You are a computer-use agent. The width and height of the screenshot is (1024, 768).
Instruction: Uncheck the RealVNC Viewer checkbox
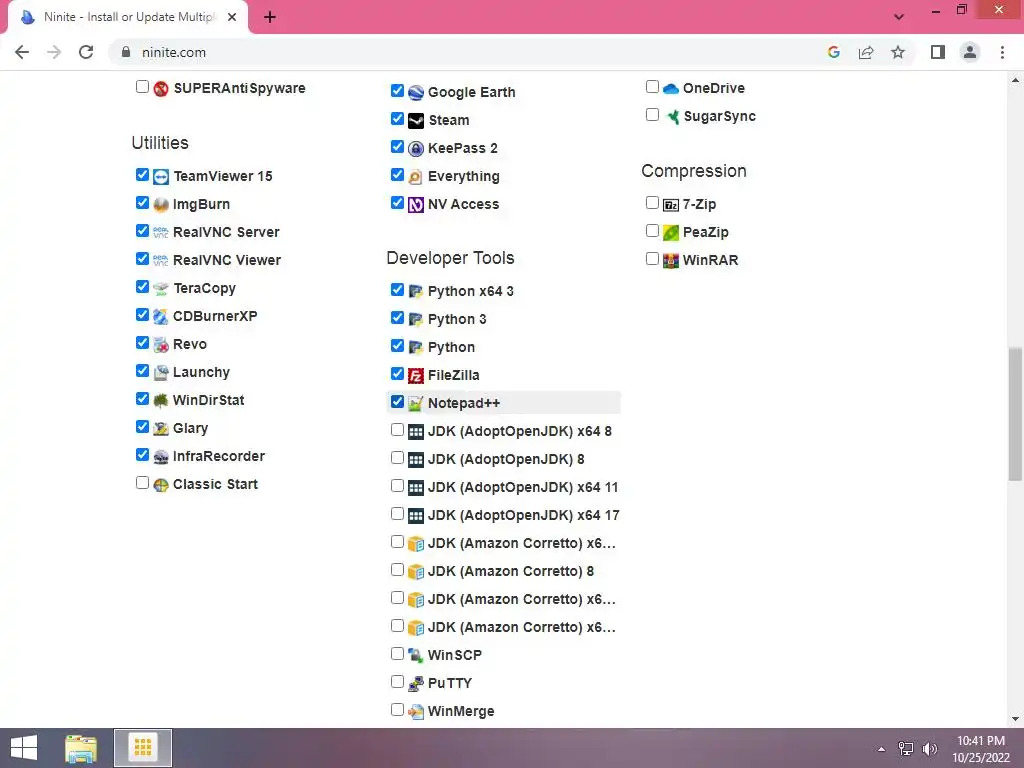tap(142, 259)
